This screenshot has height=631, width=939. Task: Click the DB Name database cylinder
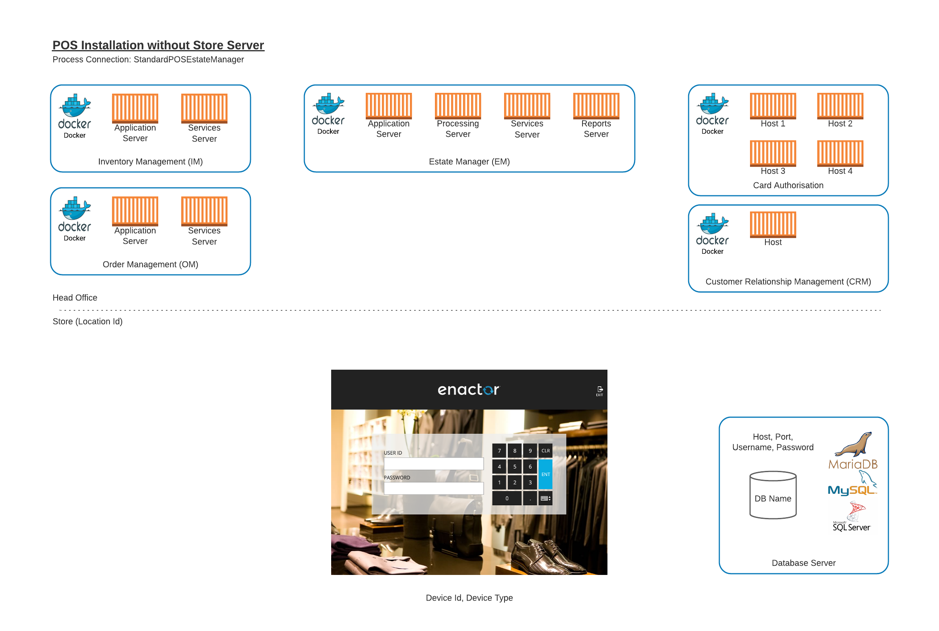771,495
